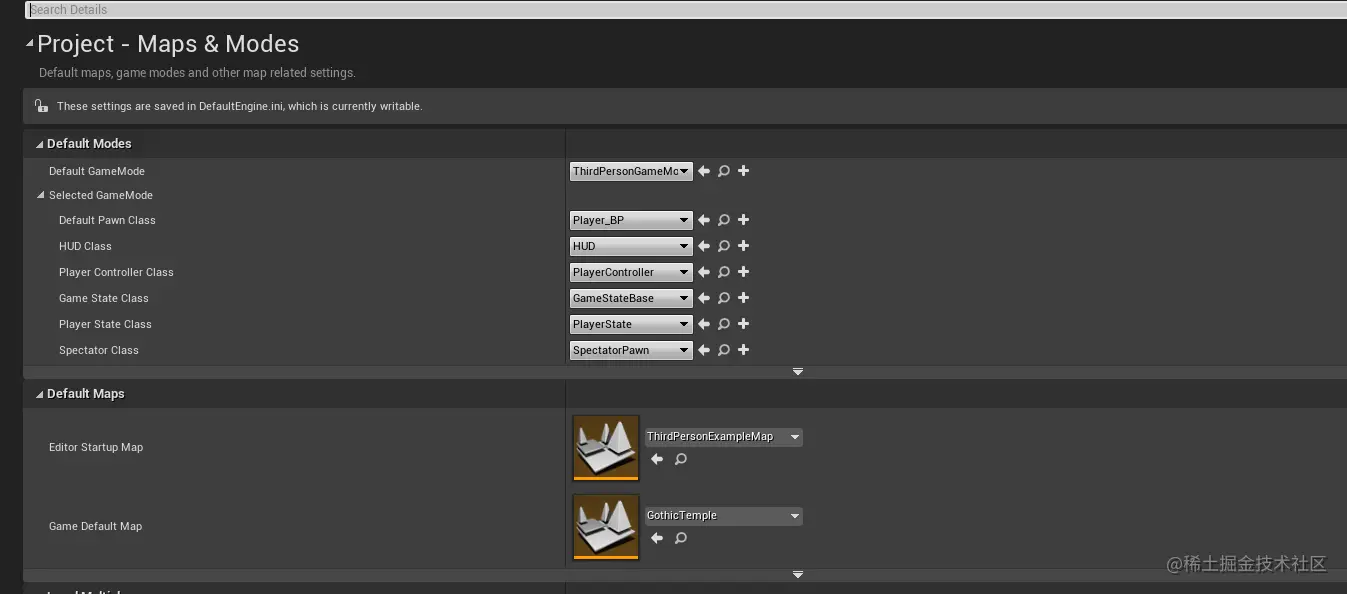This screenshot has height=594, width=1347.
Task: Use selected arrow for Game State Class
Action: coord(704,298)
